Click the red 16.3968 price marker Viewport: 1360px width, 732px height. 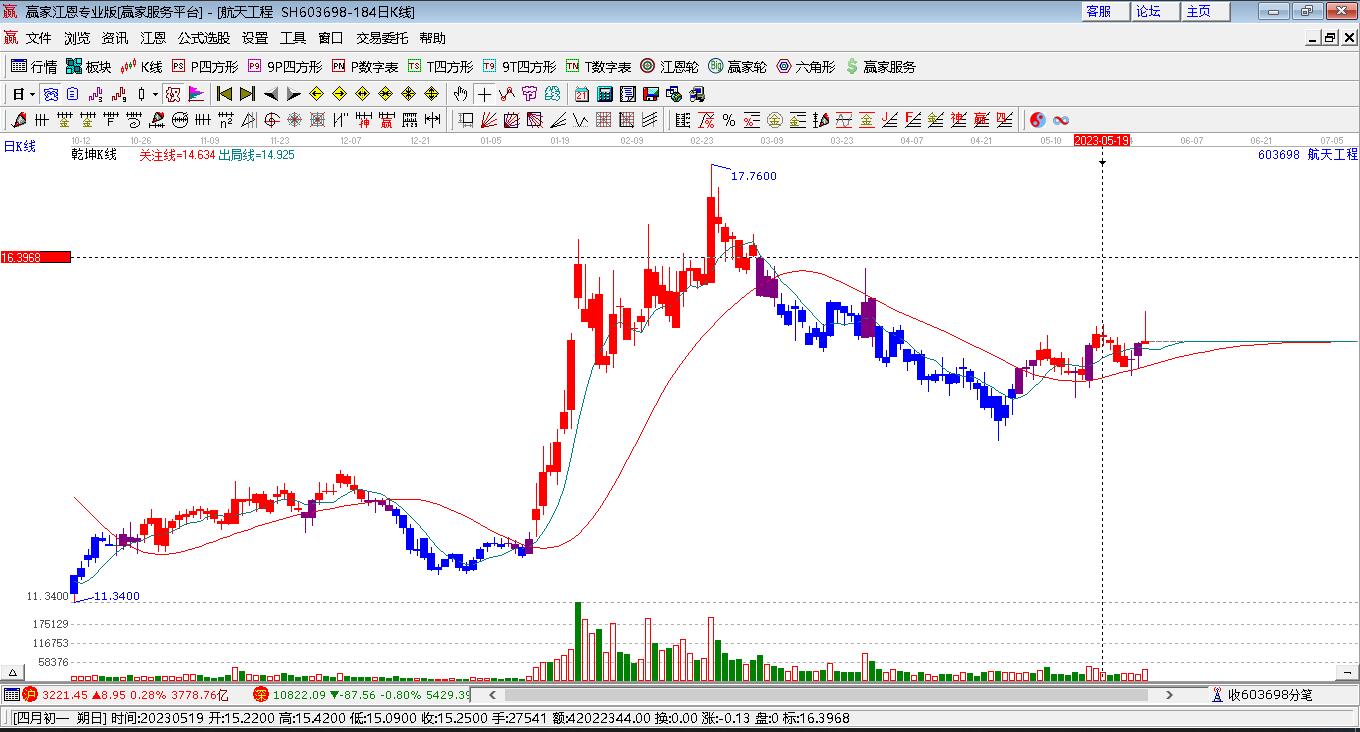click(35, 257)
